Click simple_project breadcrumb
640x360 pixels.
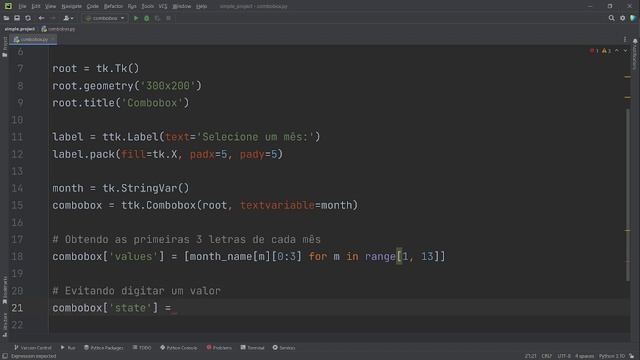[x=20, y=29]
